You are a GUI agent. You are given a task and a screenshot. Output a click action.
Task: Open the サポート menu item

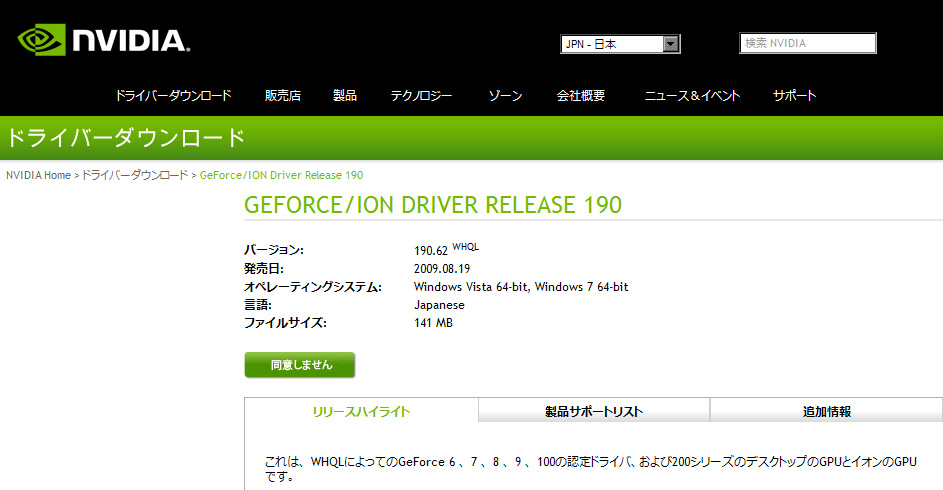pyautogui.click(x=794, y=96)
